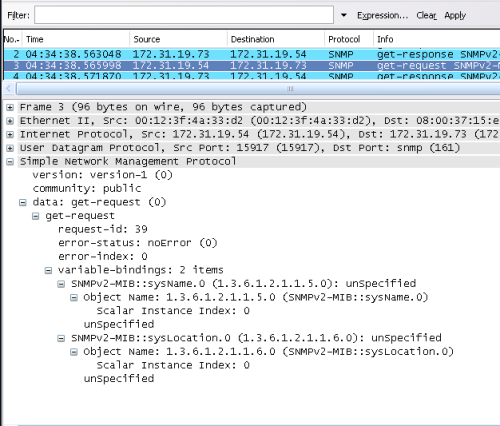Screen dimensions: 500x426
Task: Click the scrollbar left arrow
Action: point(9,89)
